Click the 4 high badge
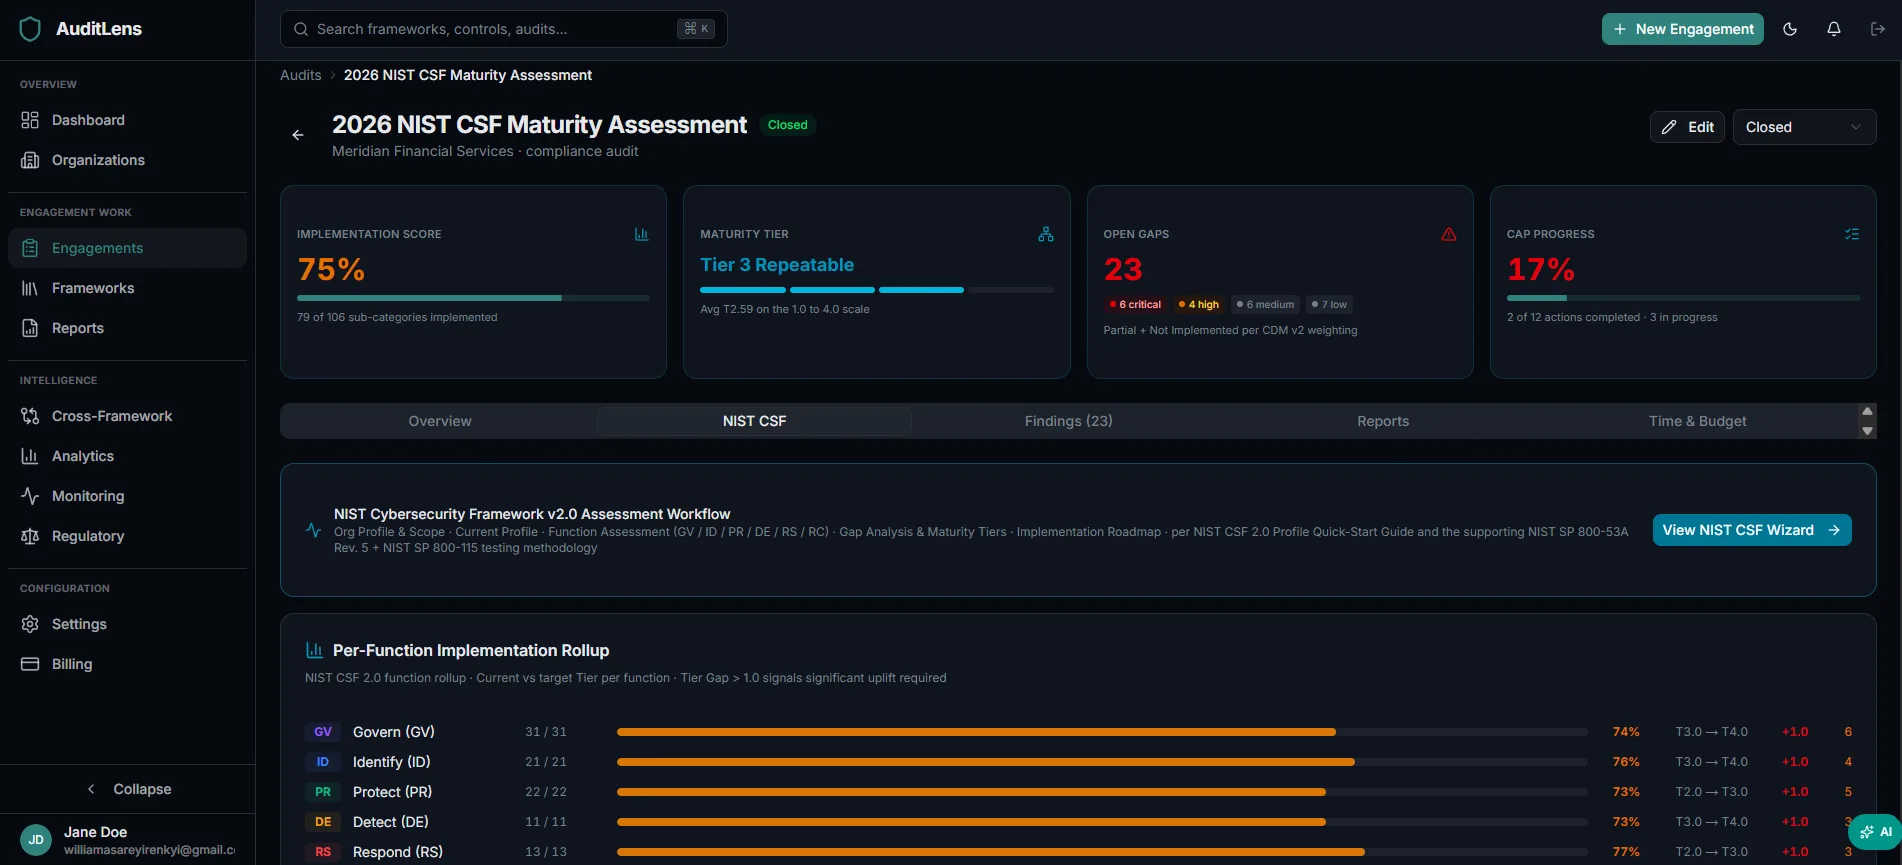The height and width of the screenshot is (865, 1902). pyautogui.click(x=1199, y=304)
